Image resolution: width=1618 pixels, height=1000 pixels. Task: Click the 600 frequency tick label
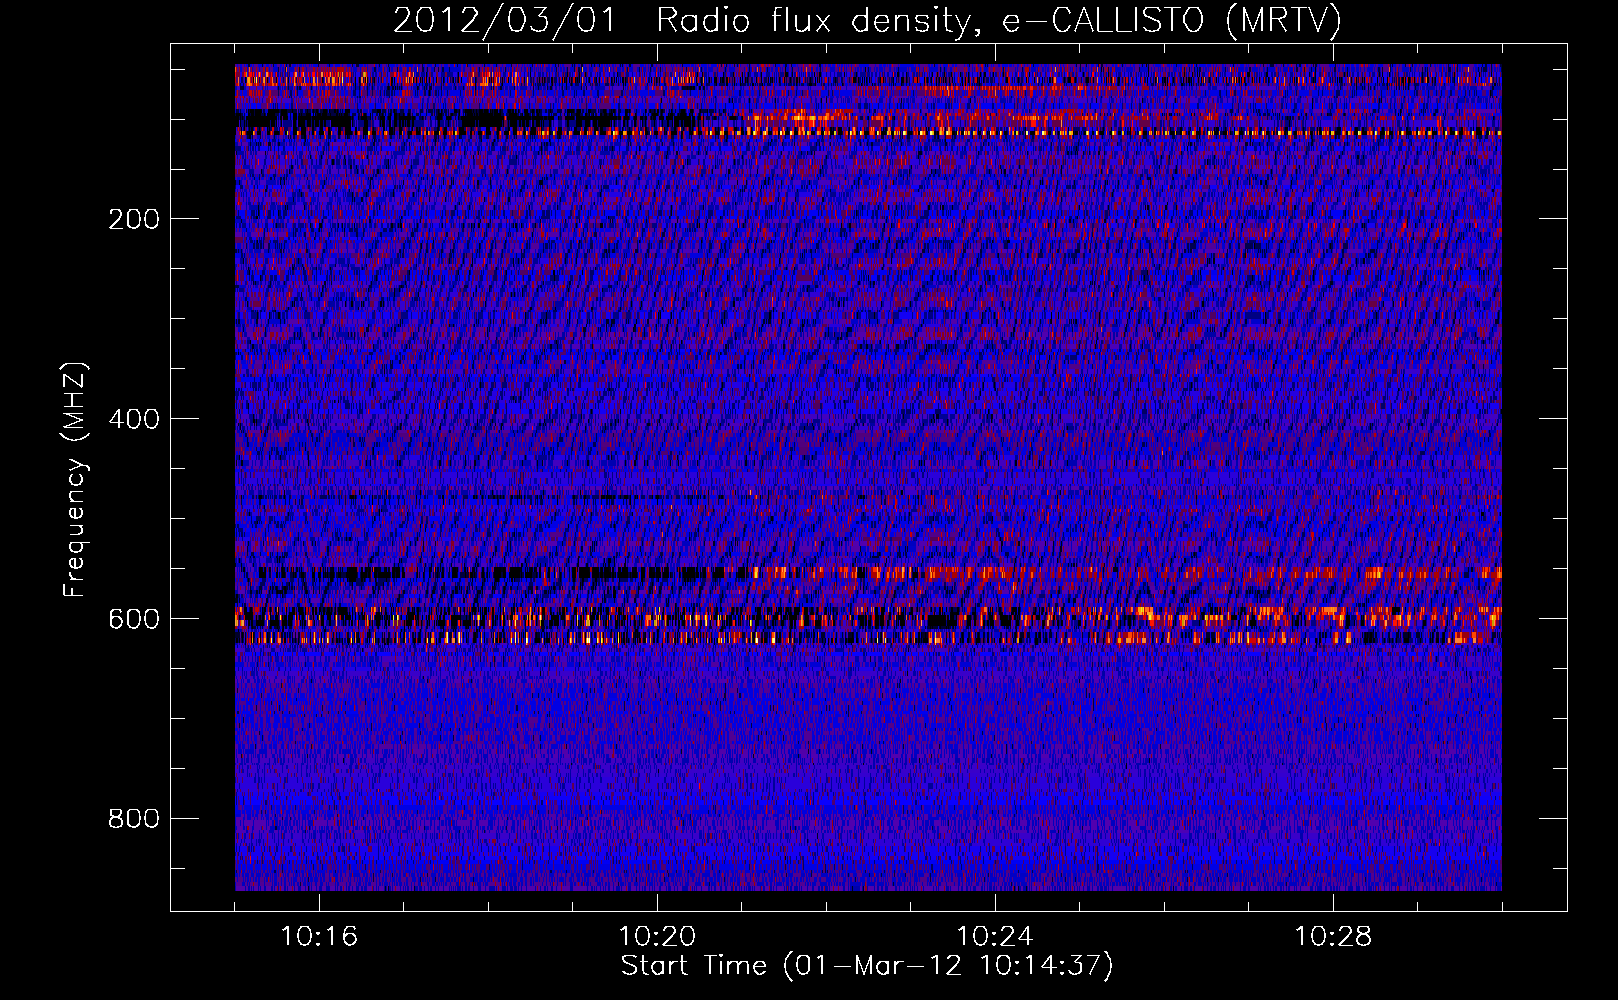click(134, 619)
